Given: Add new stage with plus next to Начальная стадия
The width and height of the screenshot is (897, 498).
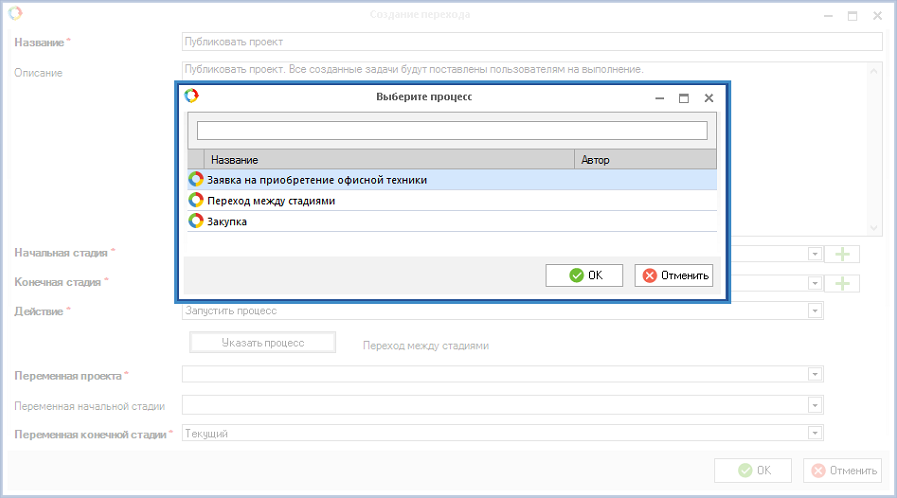Looking at the screenshot, I should pos(843,254).
